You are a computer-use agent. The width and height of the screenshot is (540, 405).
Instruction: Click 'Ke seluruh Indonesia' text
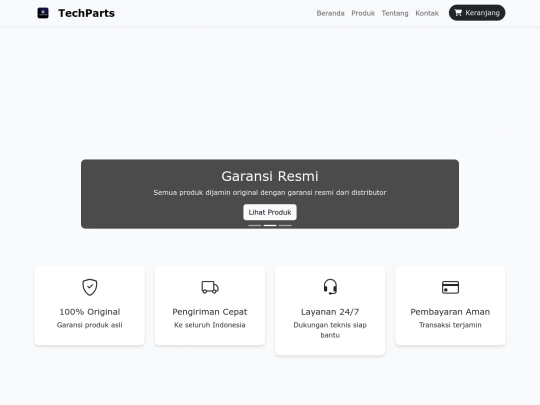click(210, 325)
